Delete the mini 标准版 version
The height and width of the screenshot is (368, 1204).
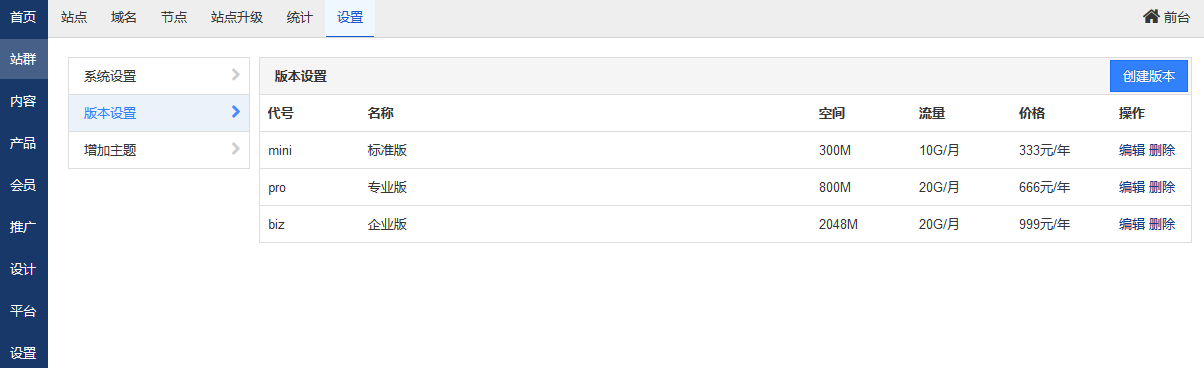click(x=1162, y=151)
